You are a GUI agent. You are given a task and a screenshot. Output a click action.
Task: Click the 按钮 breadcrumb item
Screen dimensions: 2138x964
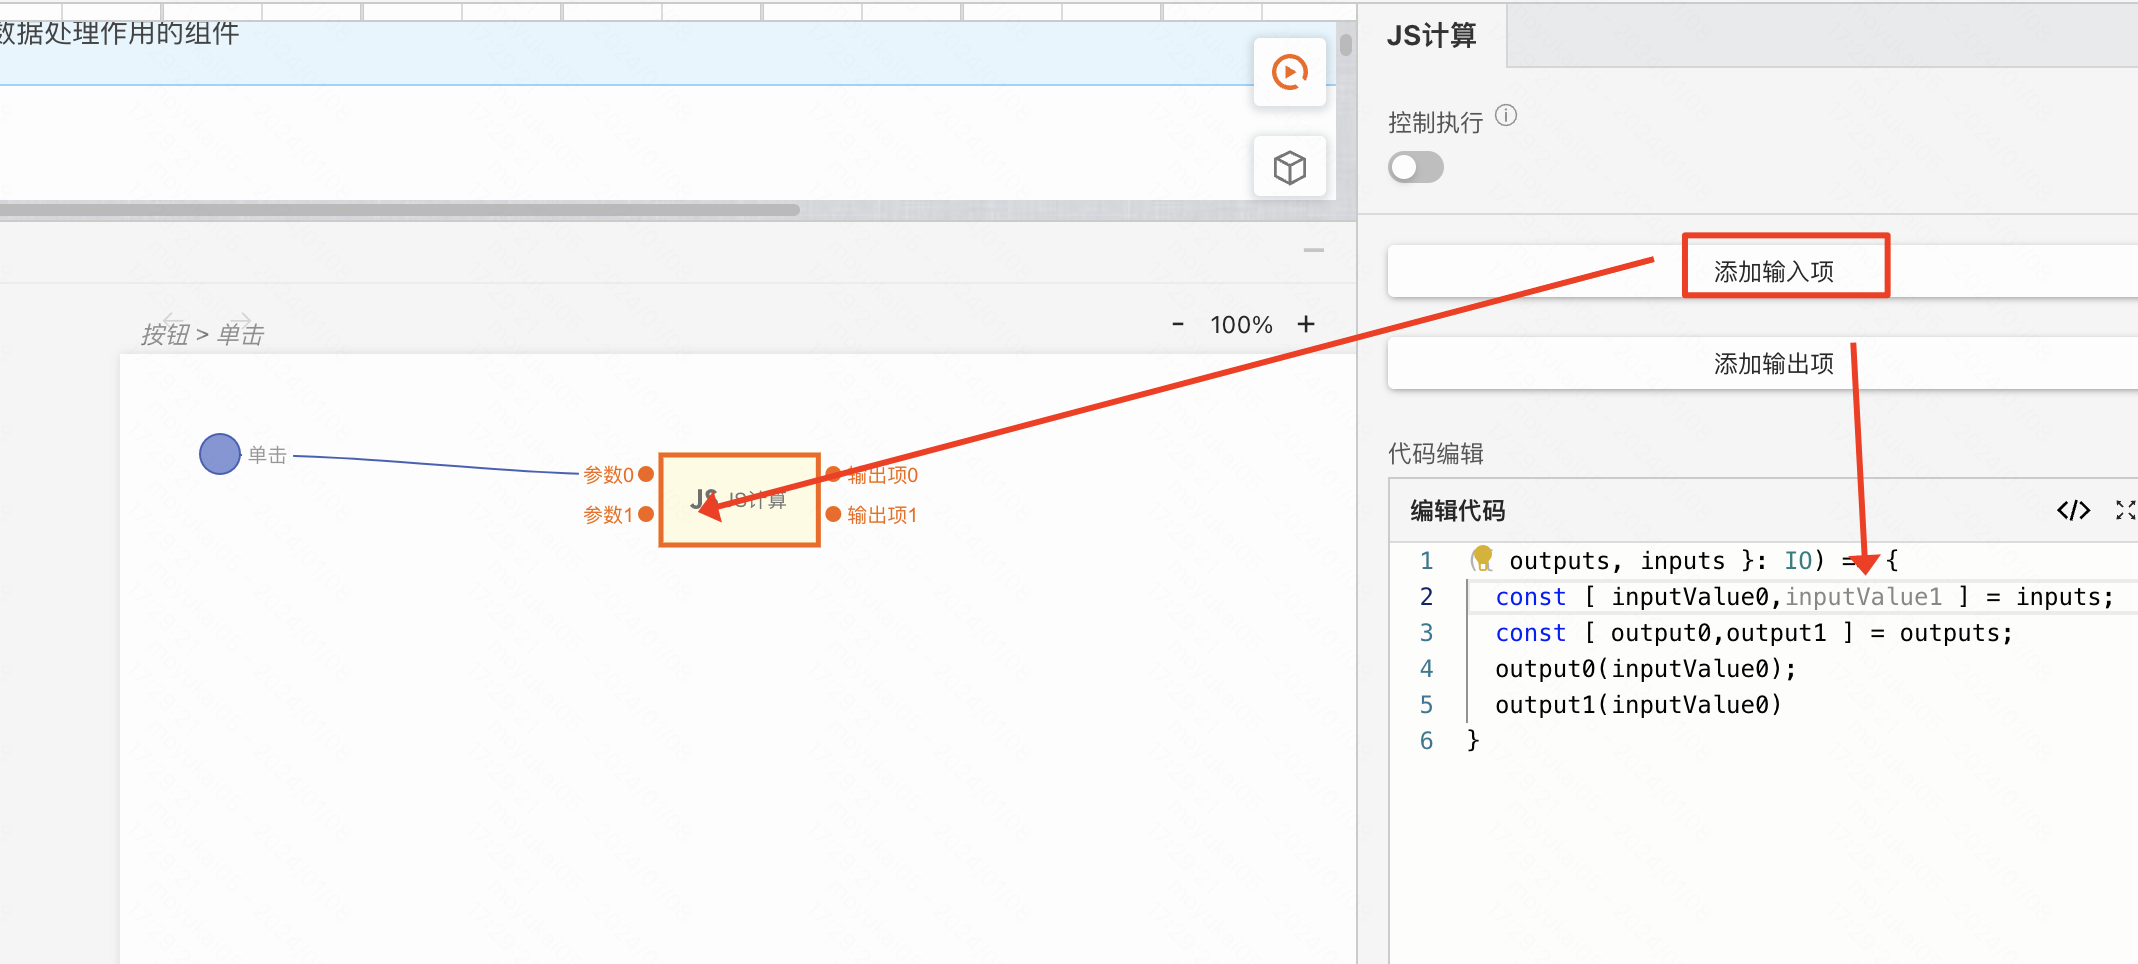click(165, 334)
